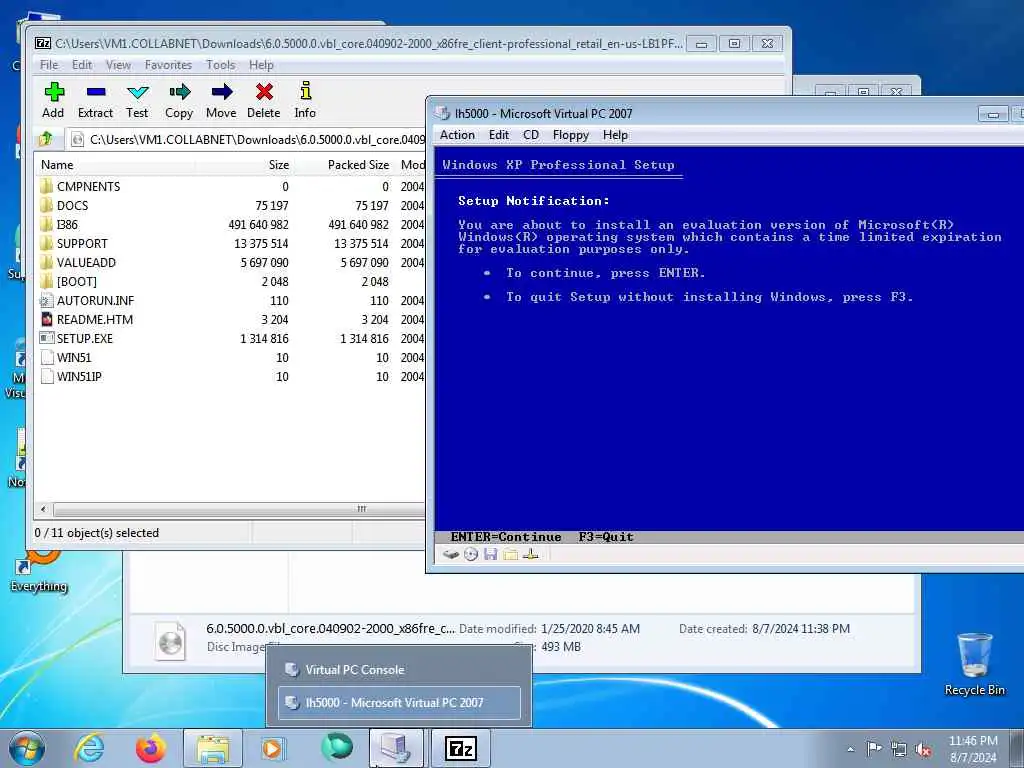
Task: Launch Firefox from the taskbar
Action: [x=151, y=748]
